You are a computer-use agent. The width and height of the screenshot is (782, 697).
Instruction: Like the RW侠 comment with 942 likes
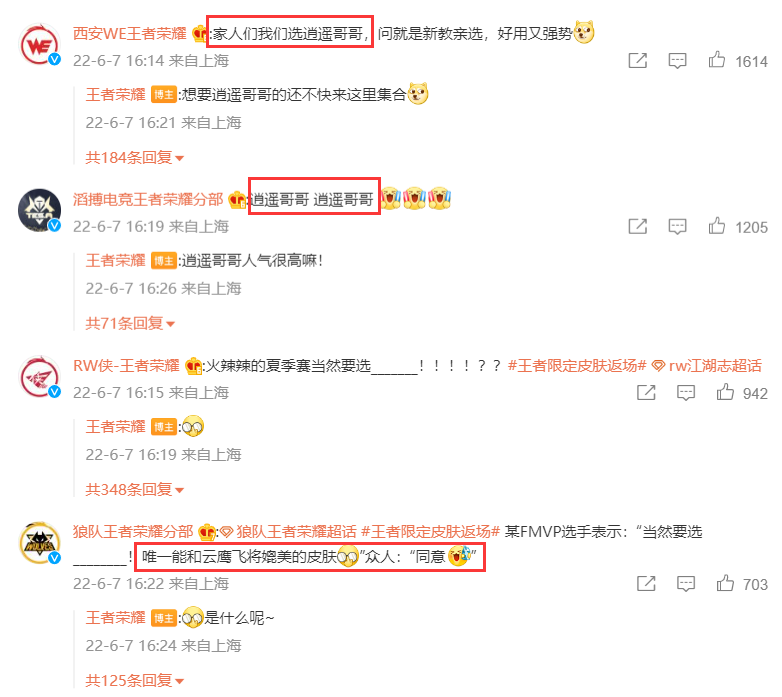coord(725,392)
